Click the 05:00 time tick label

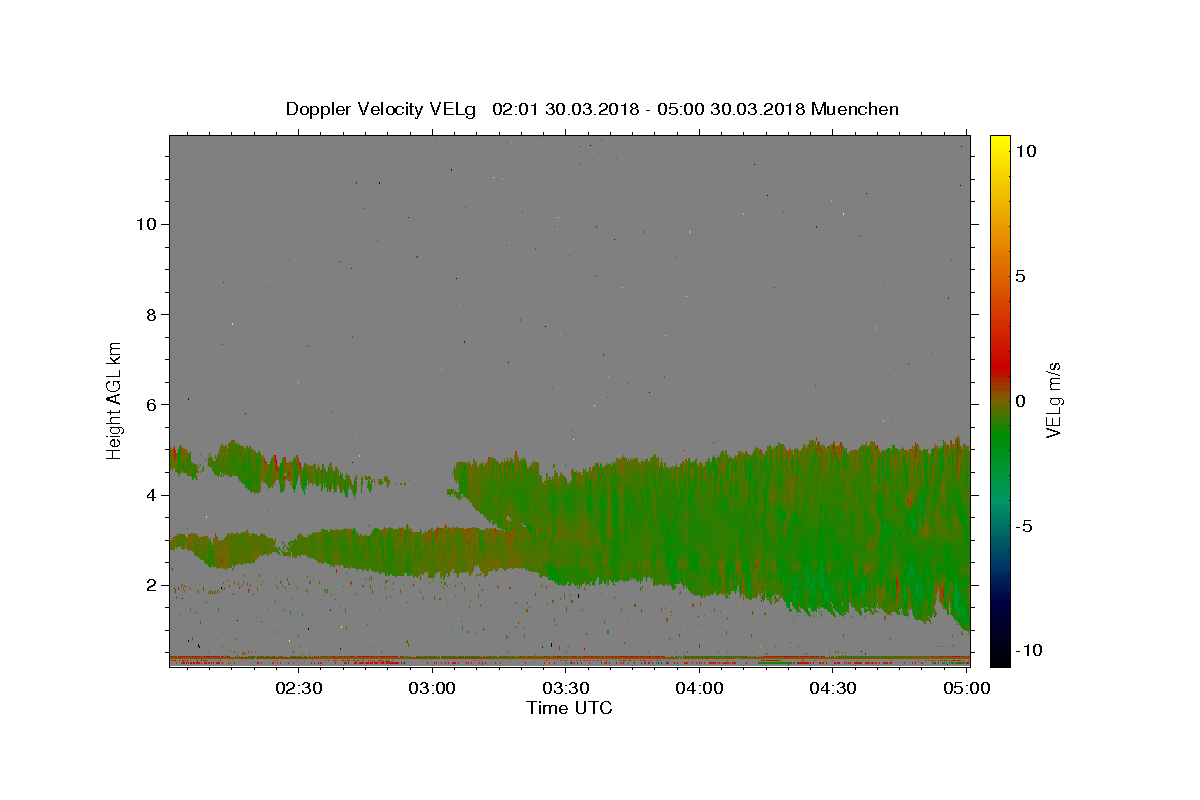[966, 688]
